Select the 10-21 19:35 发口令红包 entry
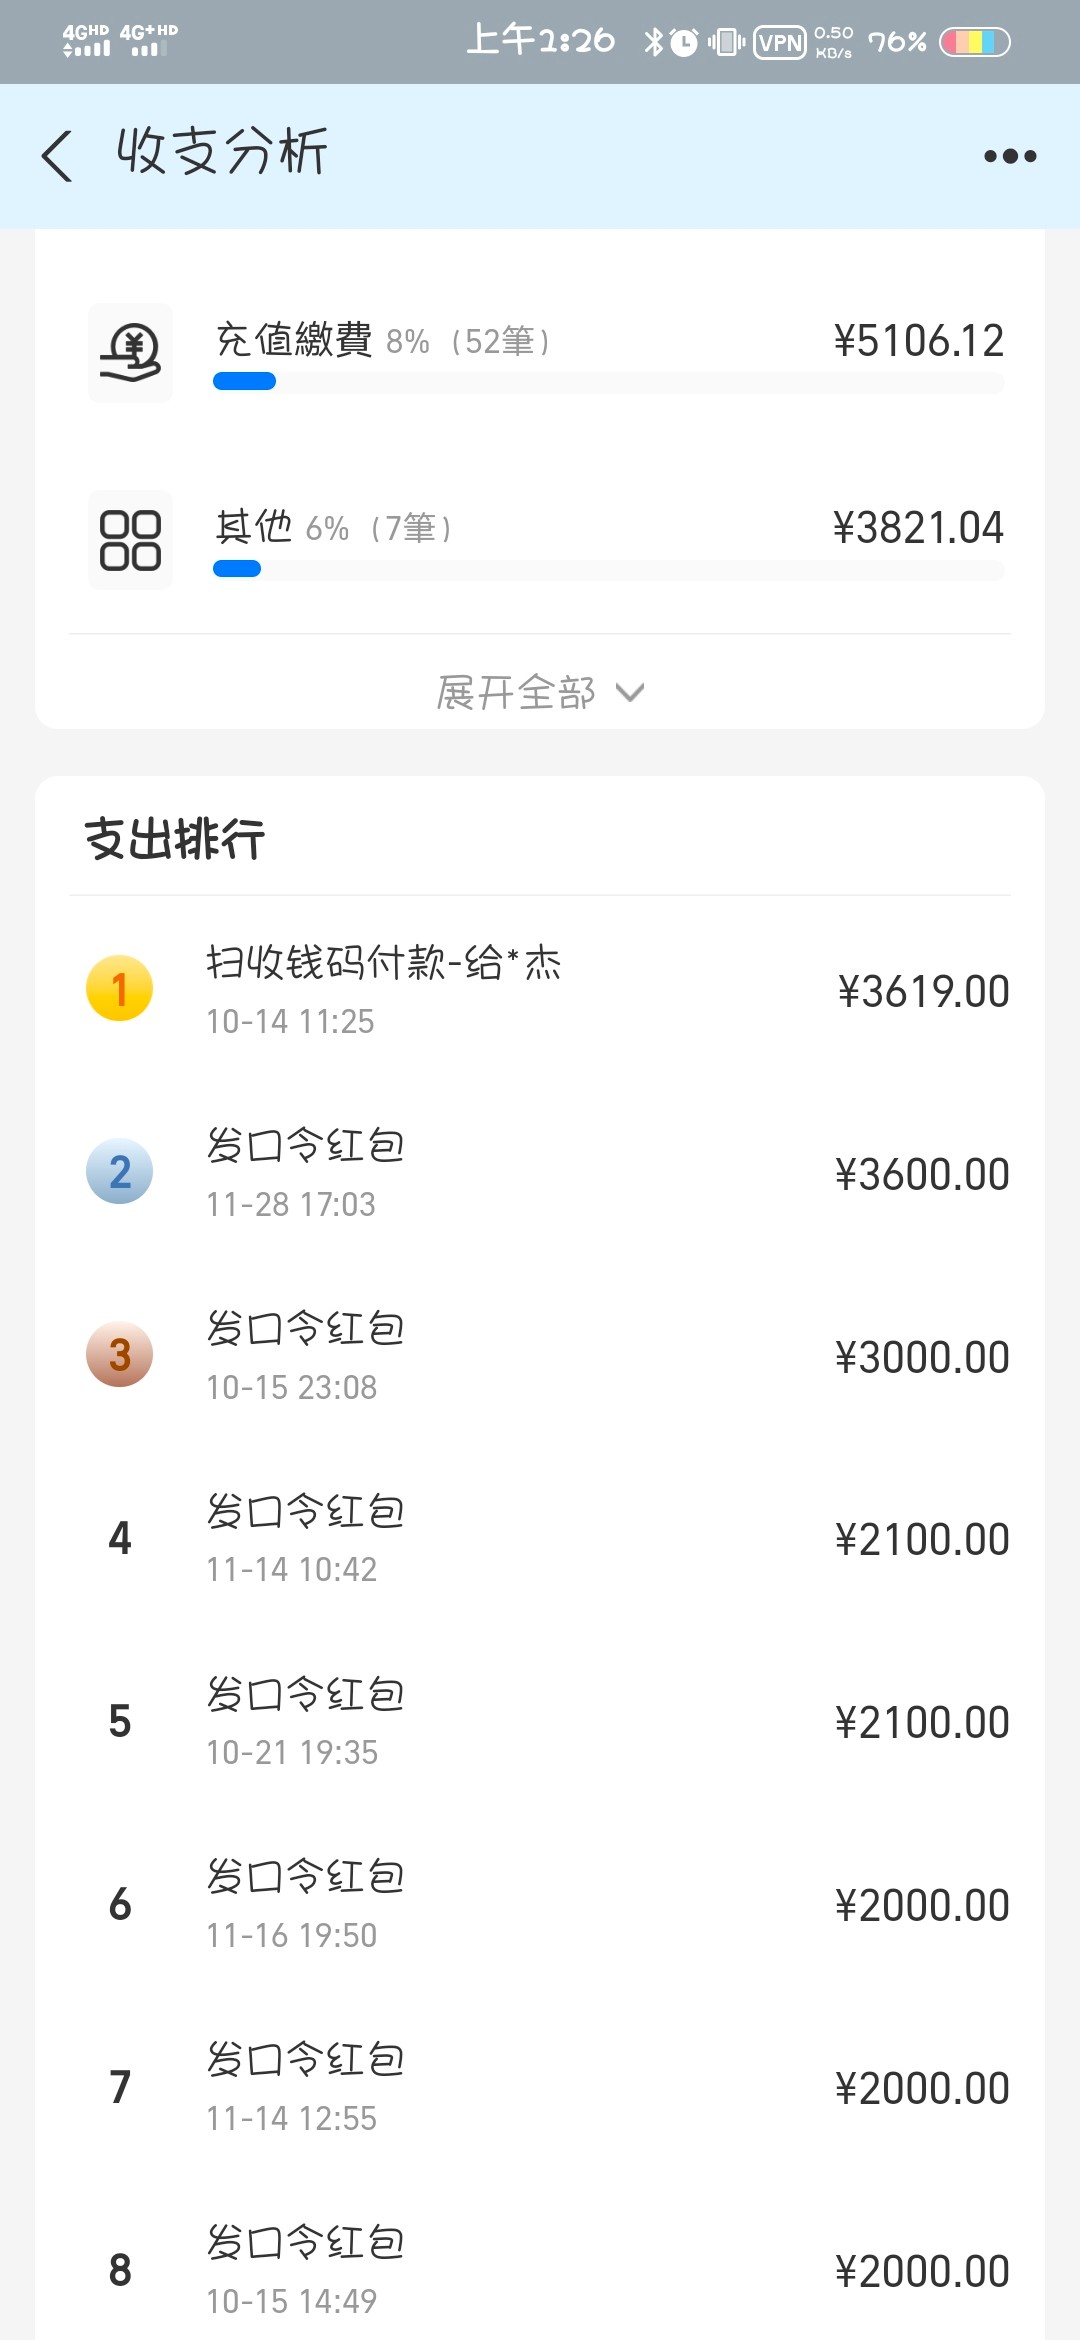The height and width of the screenshot is (2340, 1080). [540, 1722]
